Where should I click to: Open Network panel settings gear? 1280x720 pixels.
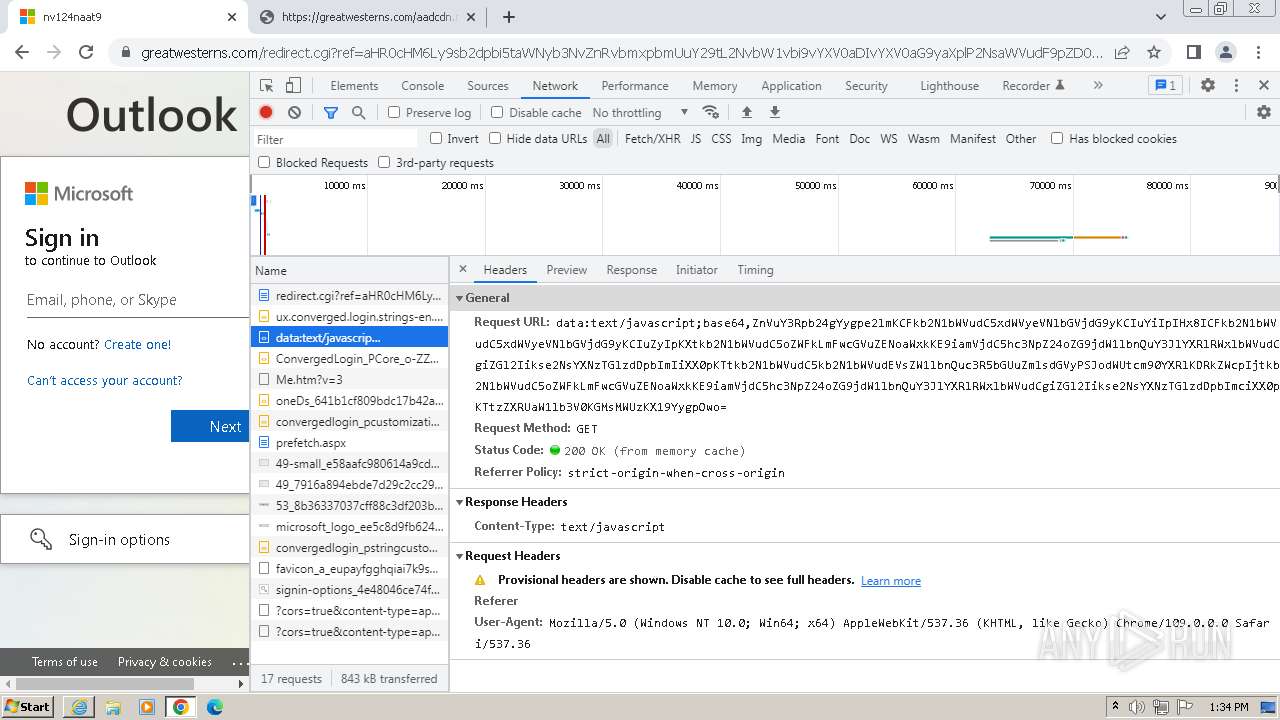point(1264,113)
